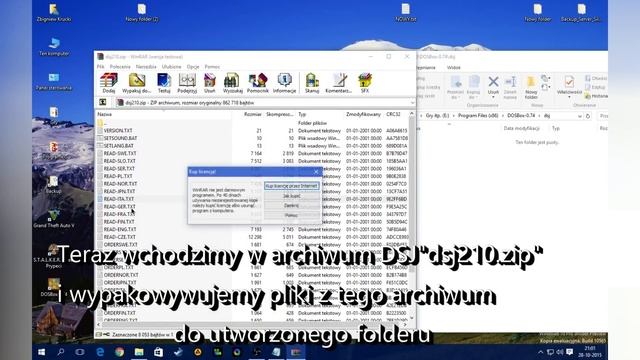Click DOSBox-0.74 in Explorer breadcrumb
Screen dimensions: 640x360
[521, 116]
